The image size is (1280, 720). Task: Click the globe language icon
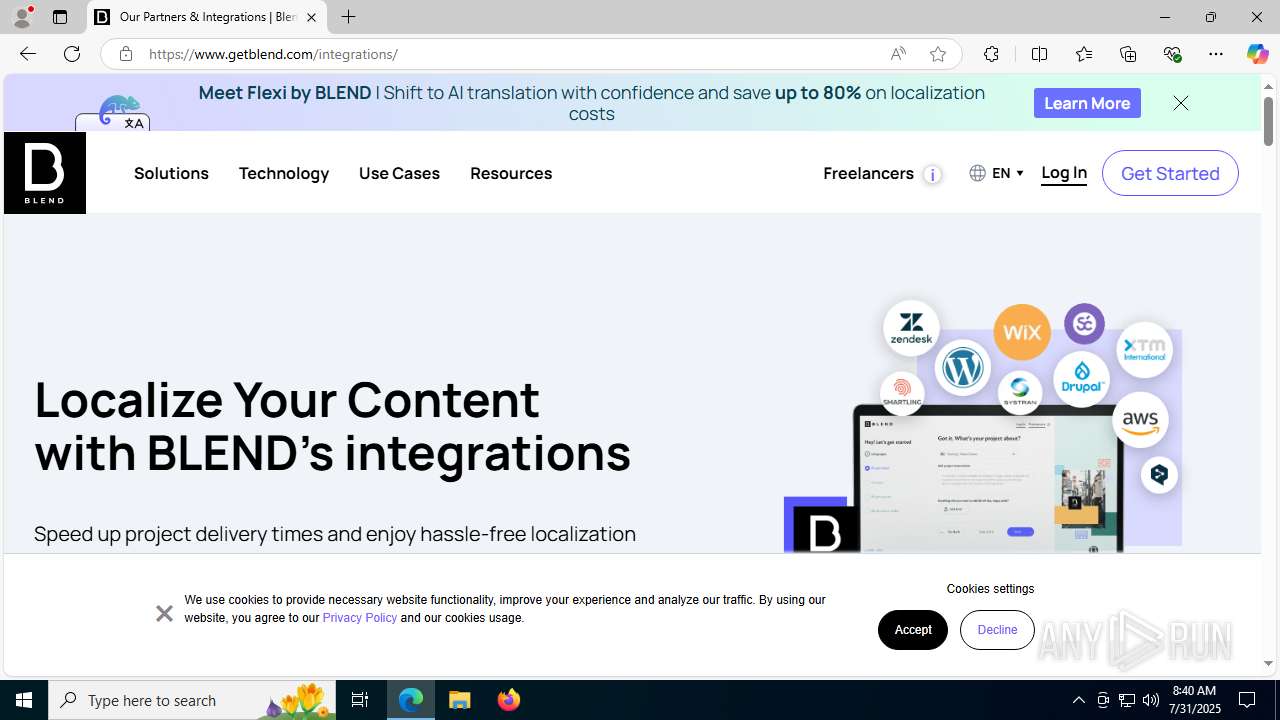pos(977,173)
